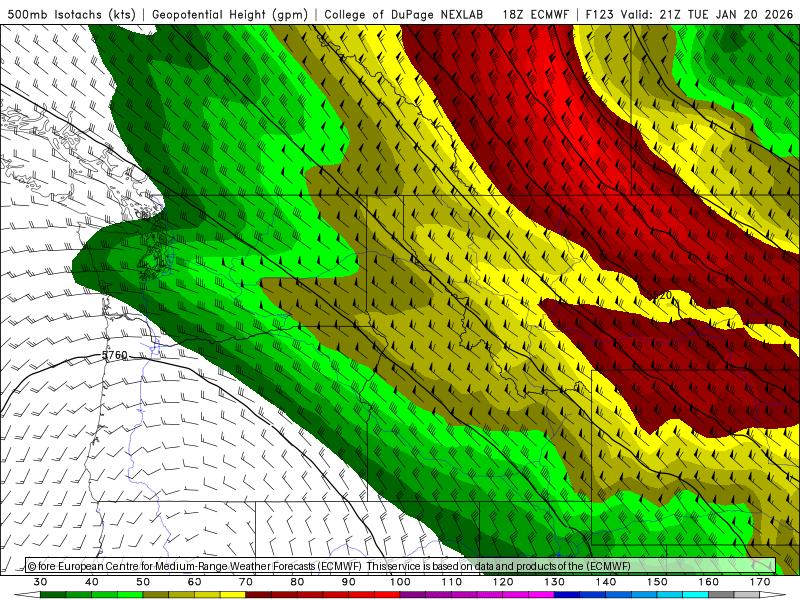800x600 pixels.
Task: Click 'College of DuPage NEXLAB' header text
Action: [404, 15]
